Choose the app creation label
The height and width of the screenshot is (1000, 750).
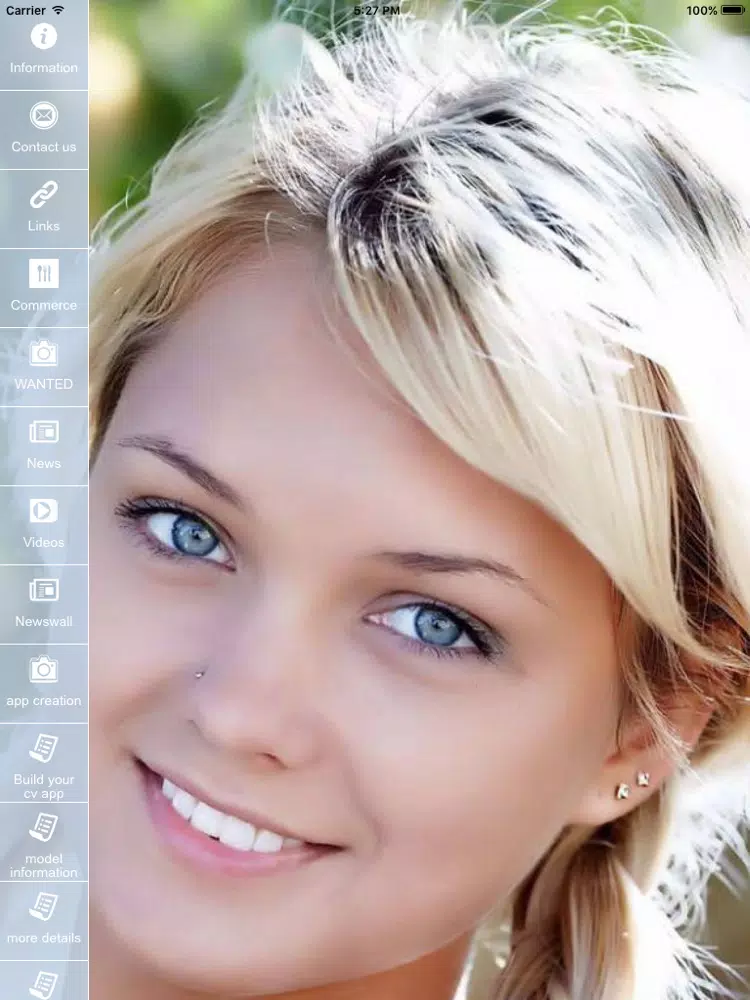pos(43,701)
